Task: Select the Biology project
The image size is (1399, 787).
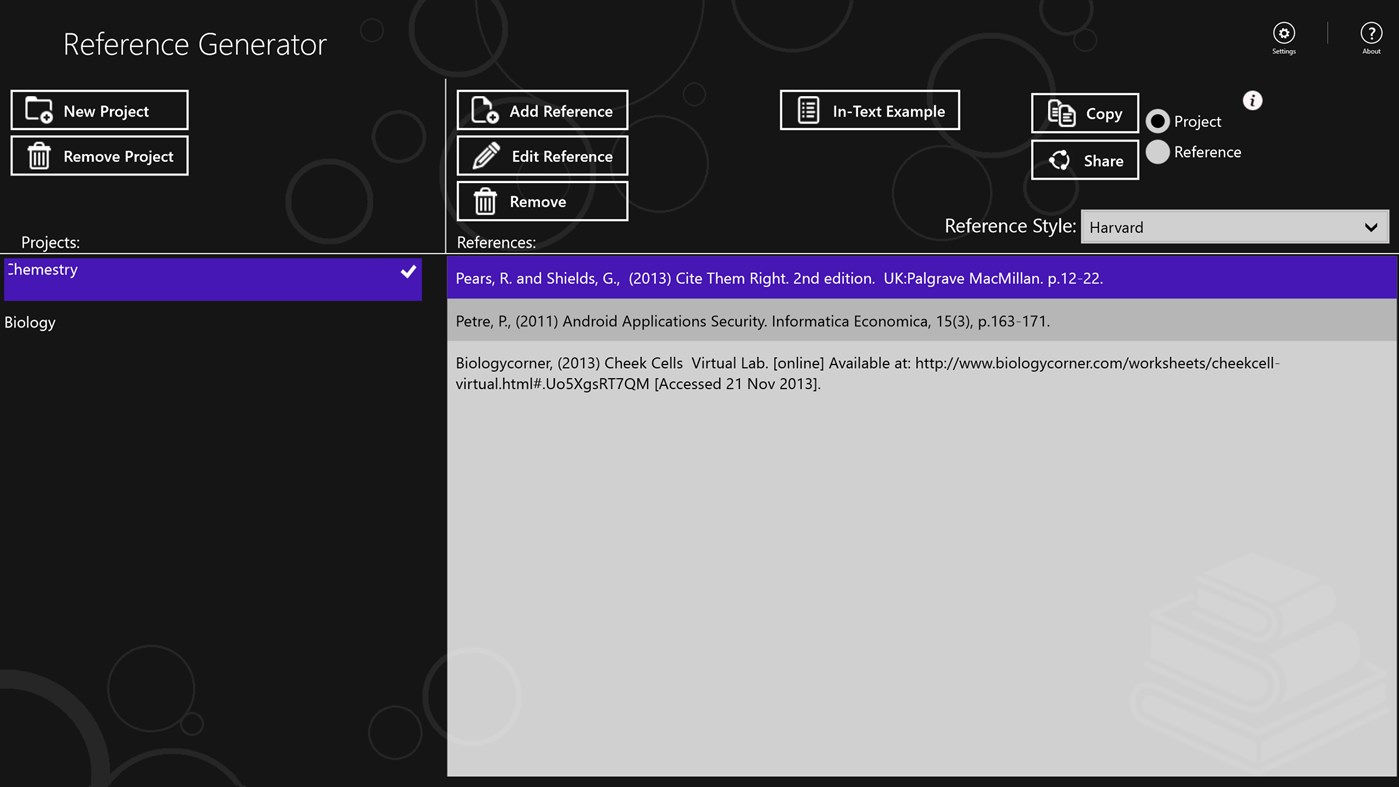Action: pyautogui.click(x=30, y=322)
